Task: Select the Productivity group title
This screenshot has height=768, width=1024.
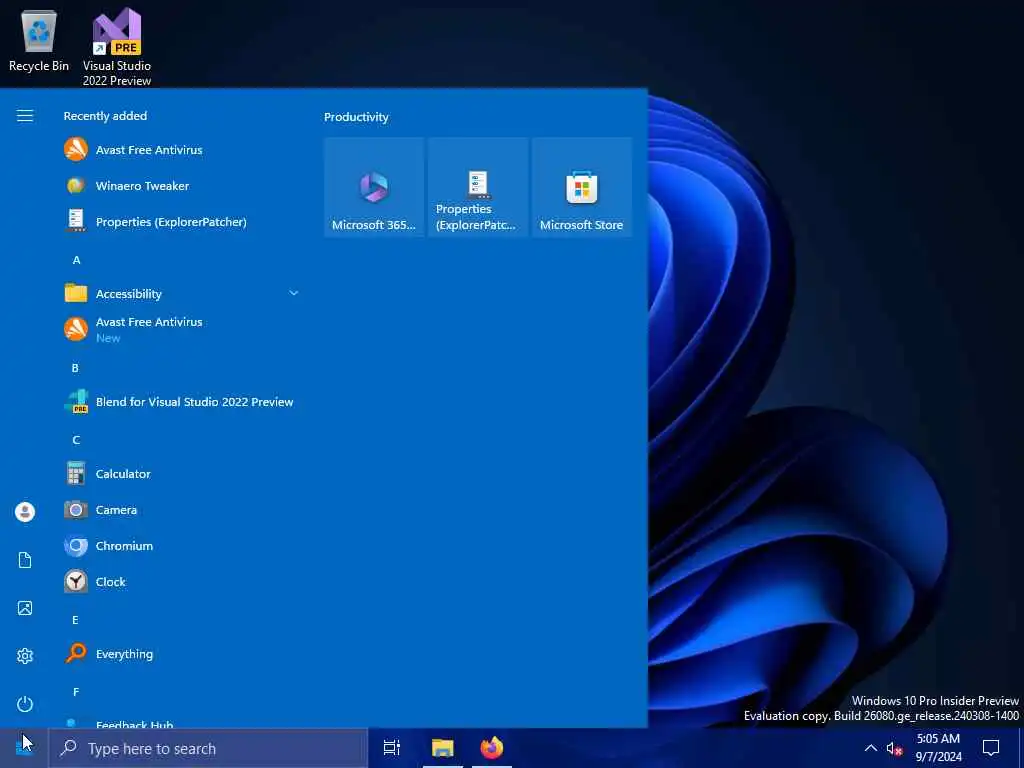Action: click(356, 117)
